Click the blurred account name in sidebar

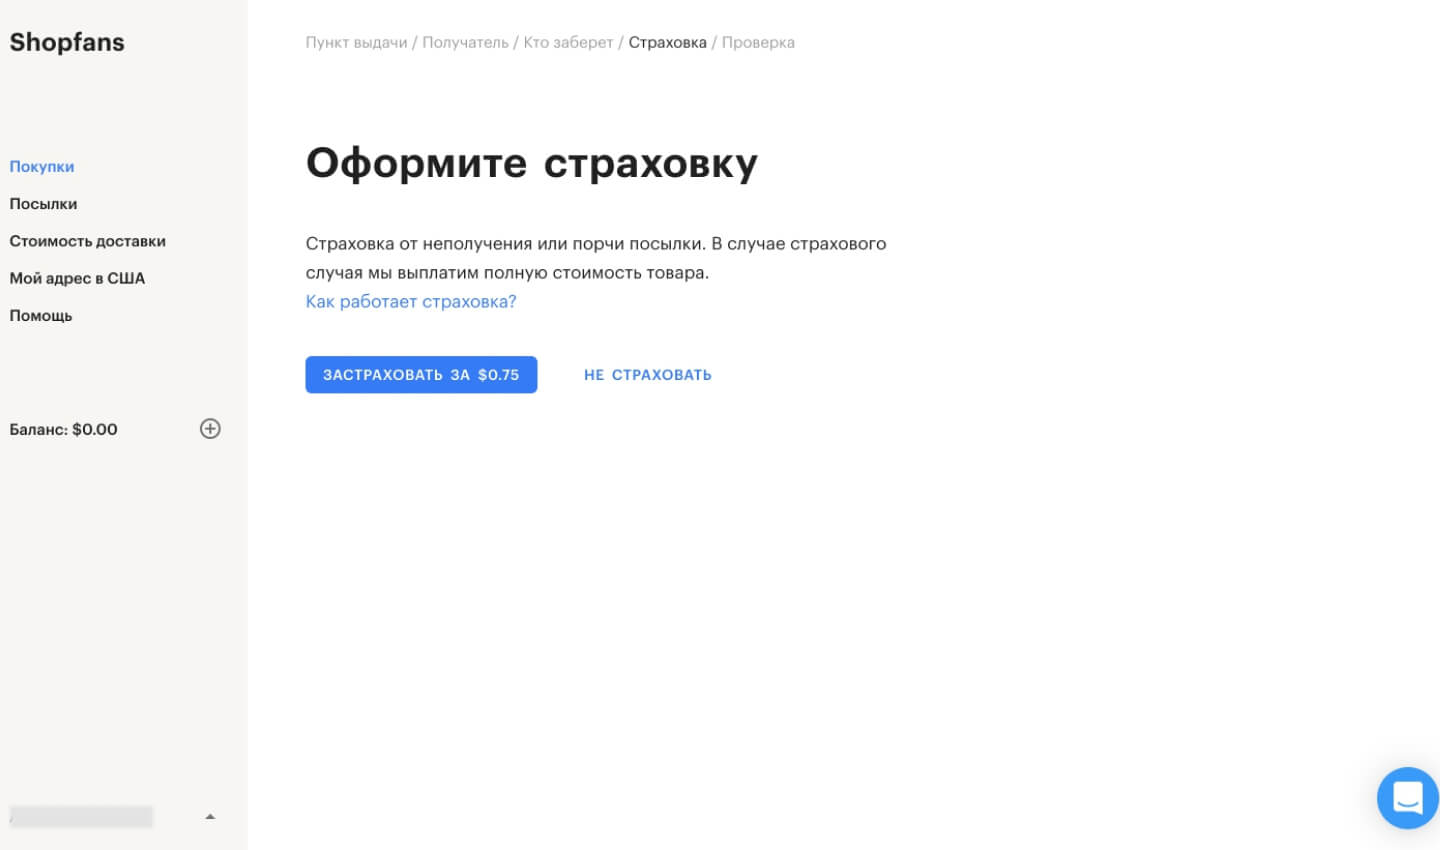[x=81, y=817]
